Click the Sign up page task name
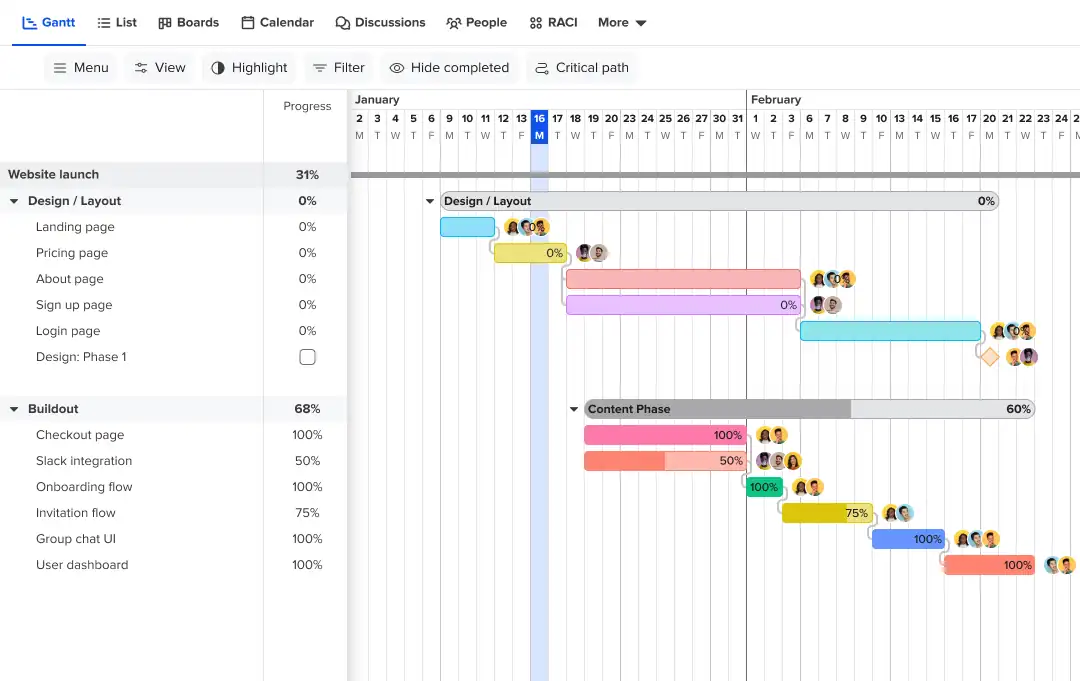Viewport: 1080px width, 681px height. click(75, 304)
